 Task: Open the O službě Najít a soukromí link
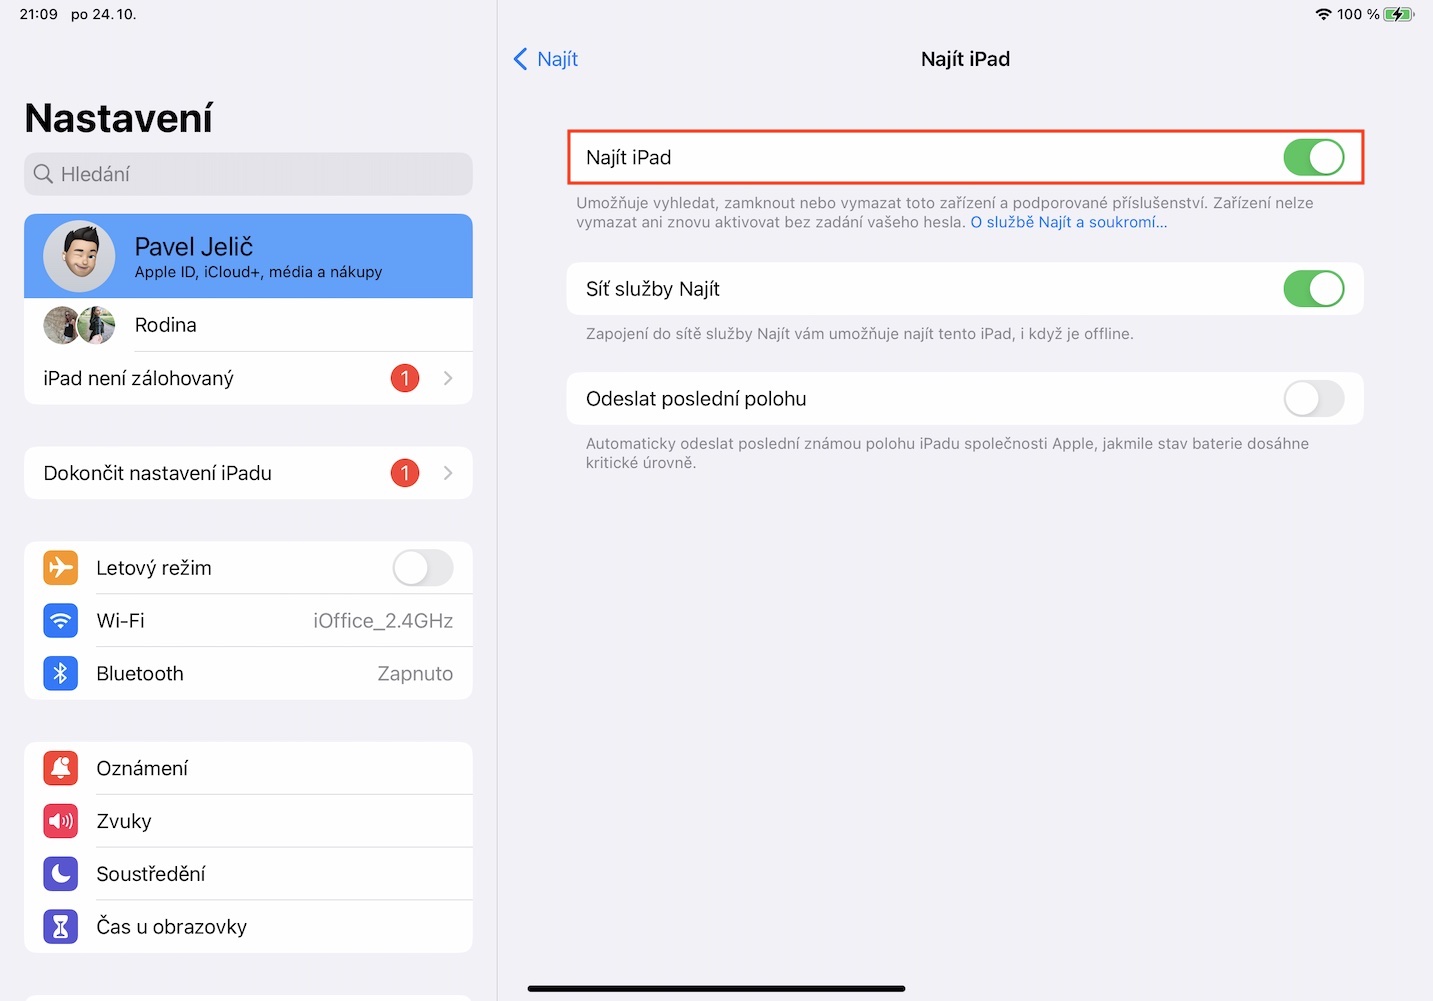point(1068,223)
